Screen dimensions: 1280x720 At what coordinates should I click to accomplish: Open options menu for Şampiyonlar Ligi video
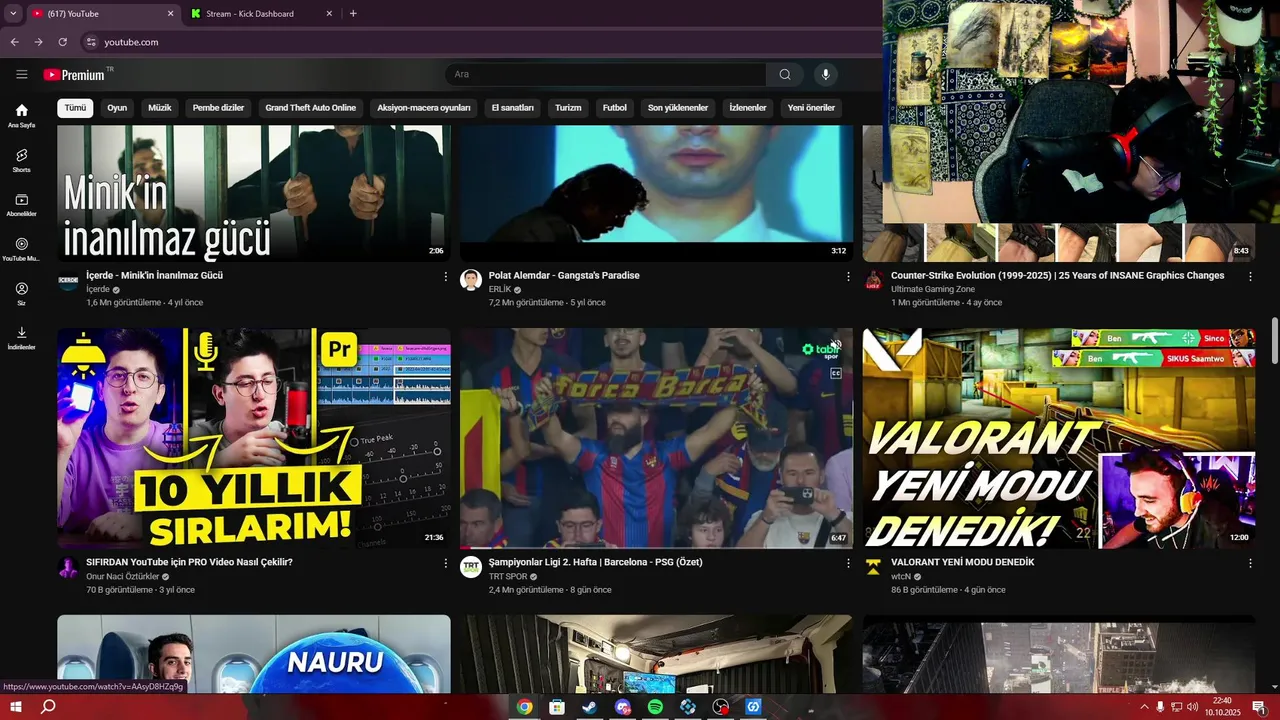pos(848,563)
